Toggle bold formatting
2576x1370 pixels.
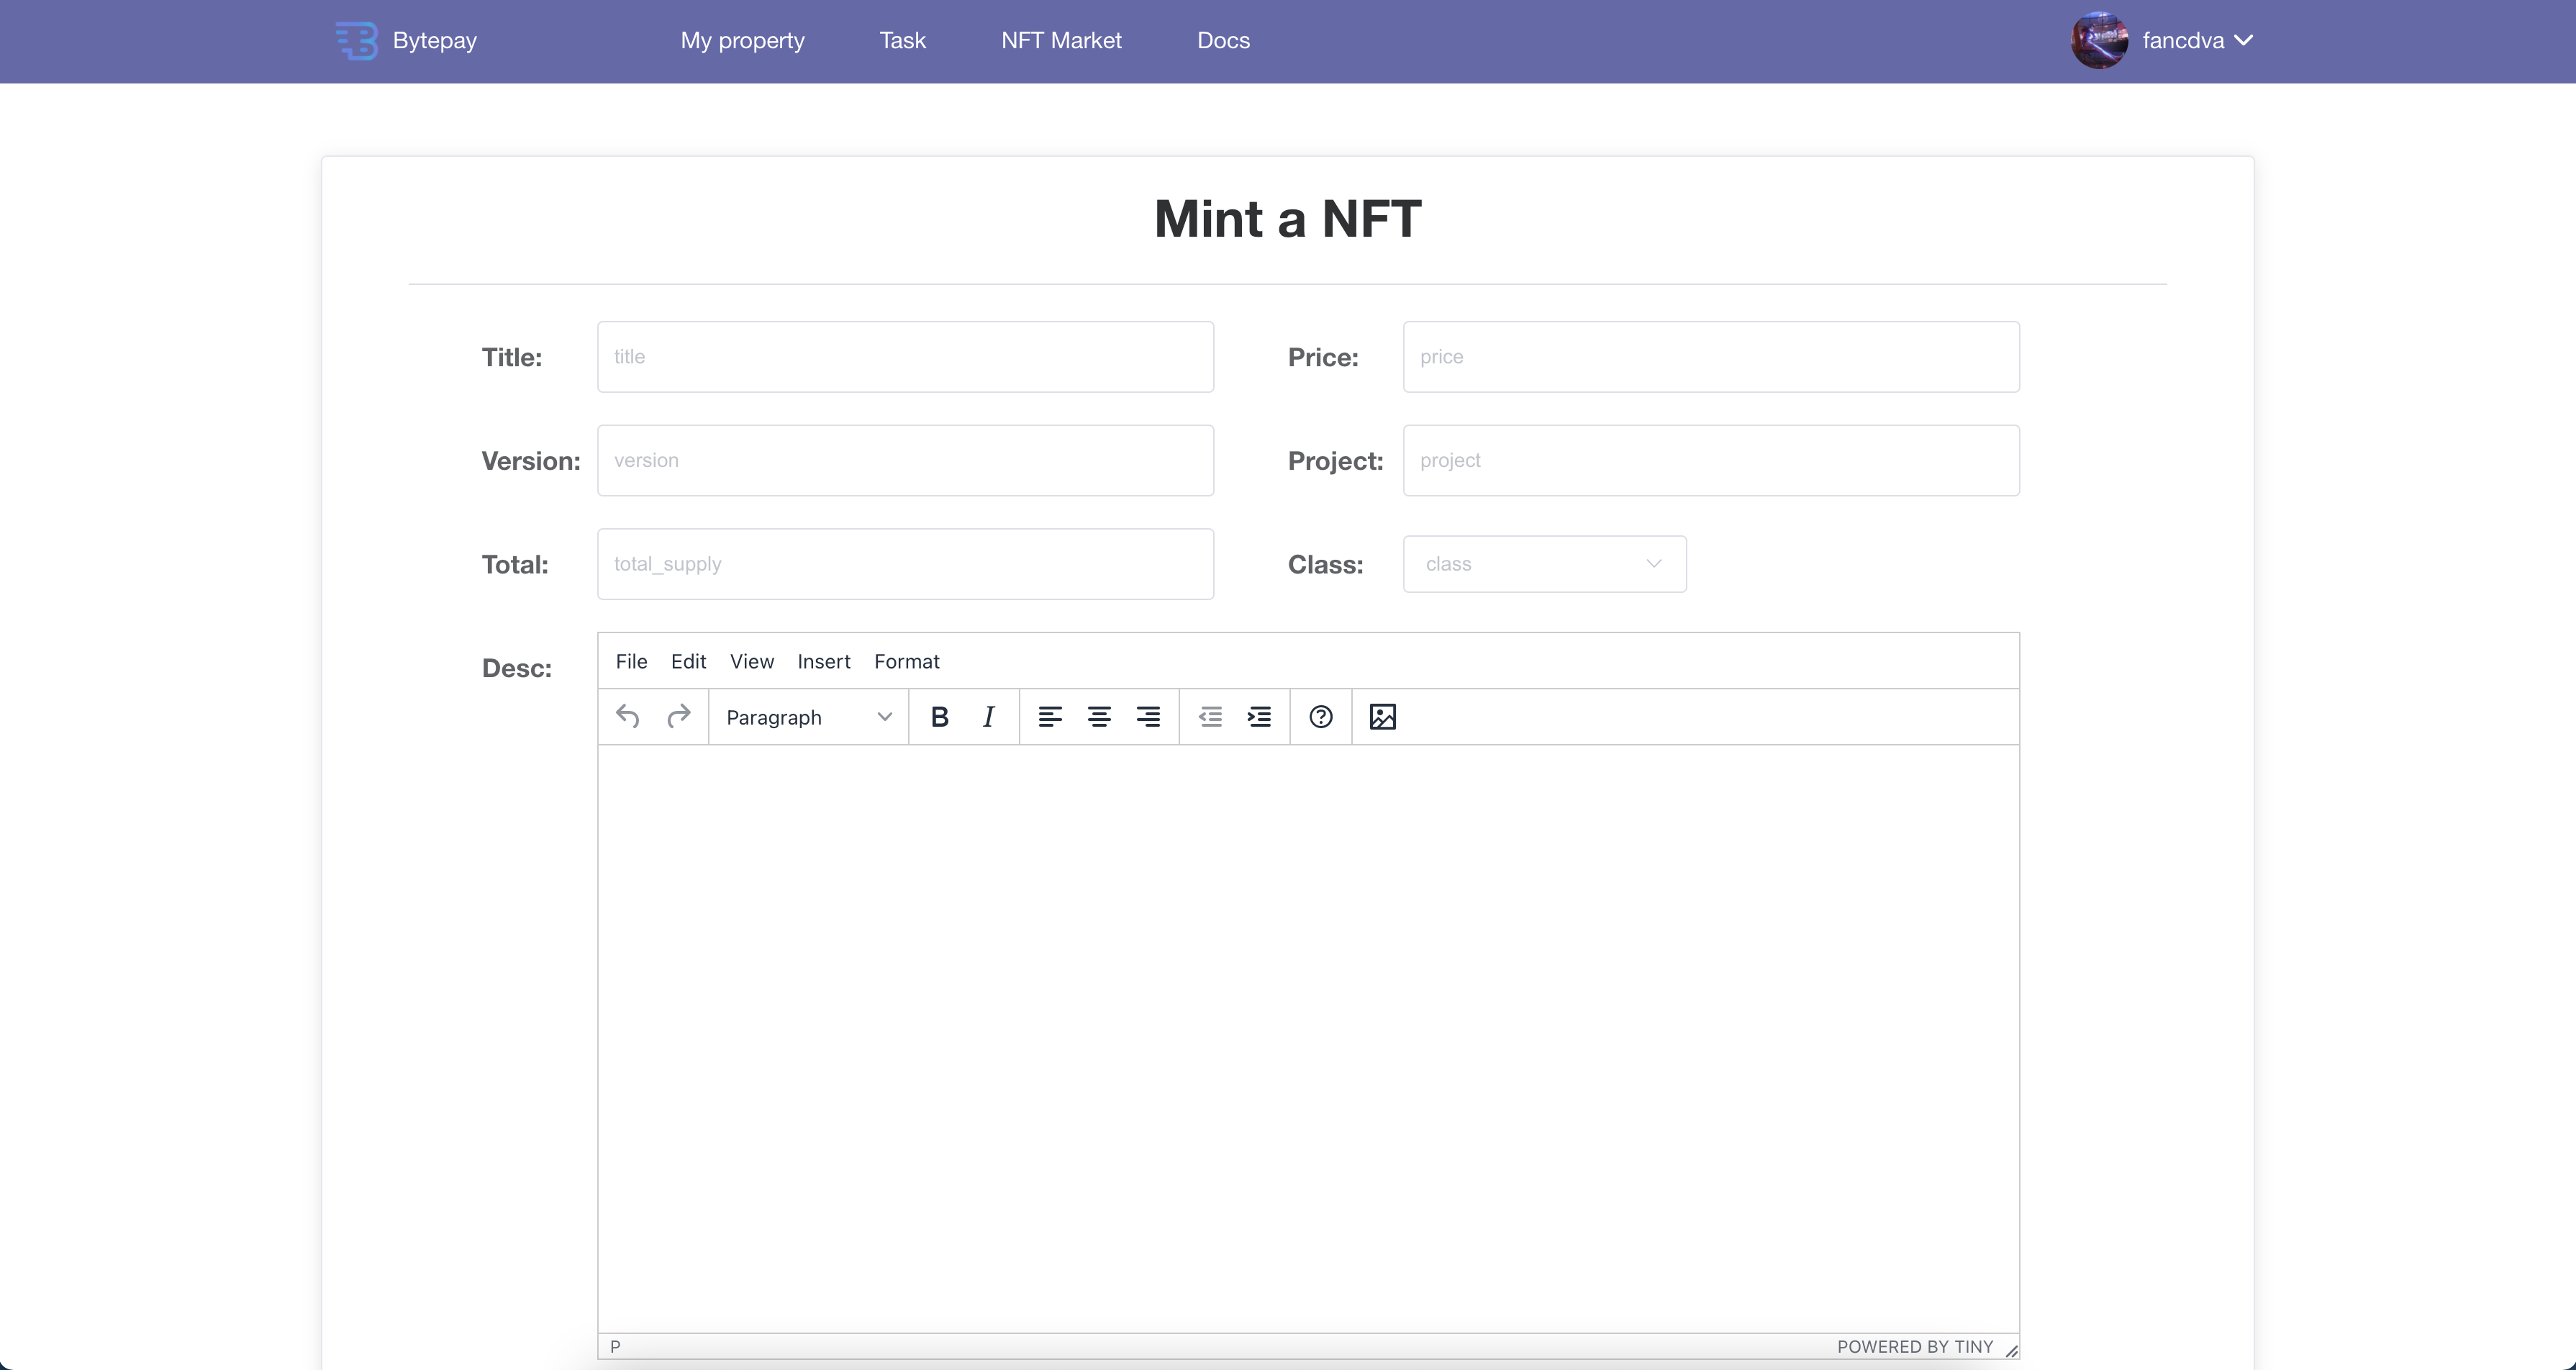click(940, 717)
